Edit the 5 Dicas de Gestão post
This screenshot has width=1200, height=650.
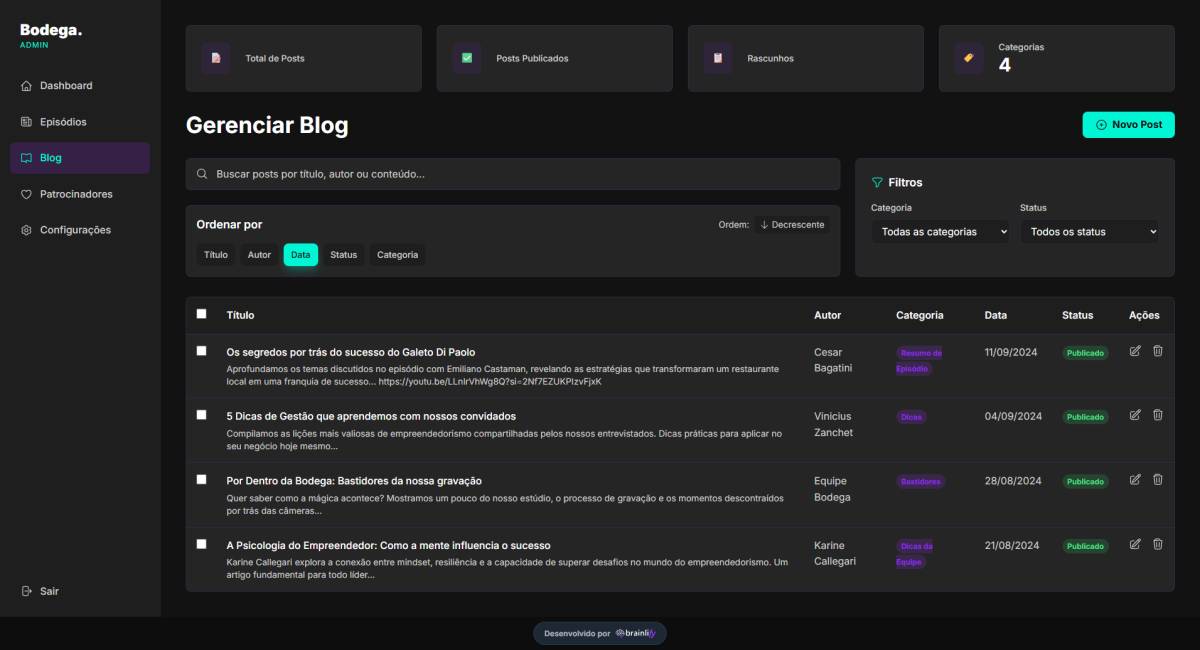pyautogui.click(x=1135, y=415)
